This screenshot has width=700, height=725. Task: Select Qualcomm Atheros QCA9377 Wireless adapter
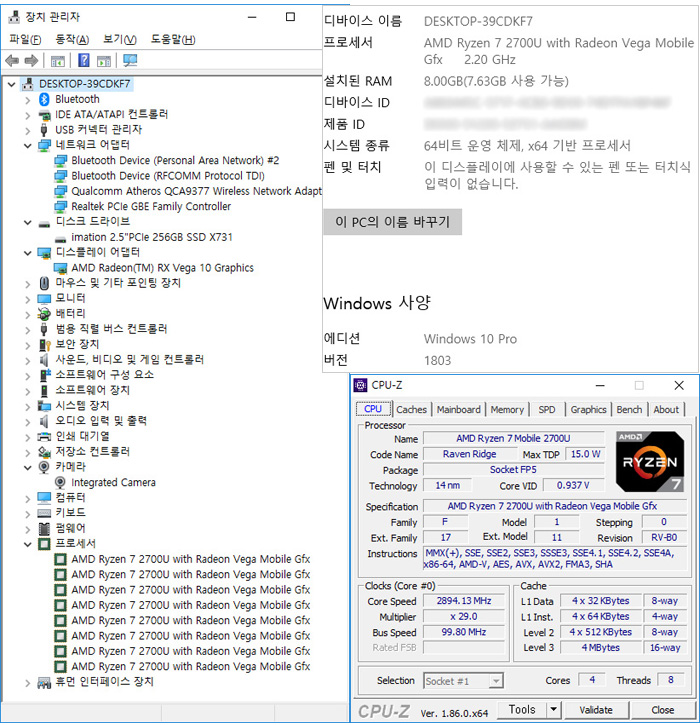click(x=196, y=191)
